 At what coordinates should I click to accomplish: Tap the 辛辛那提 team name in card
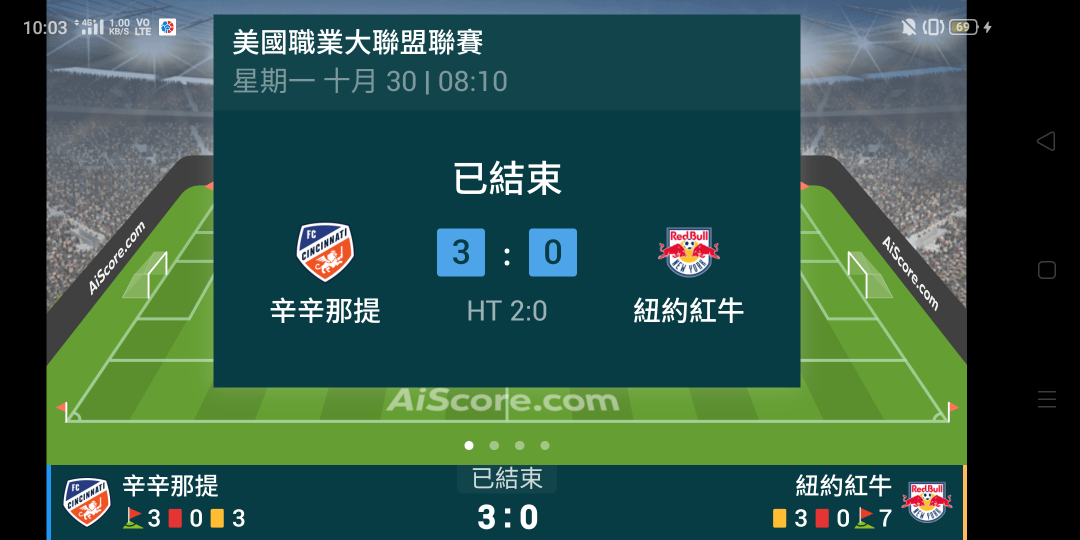[325, 311]
